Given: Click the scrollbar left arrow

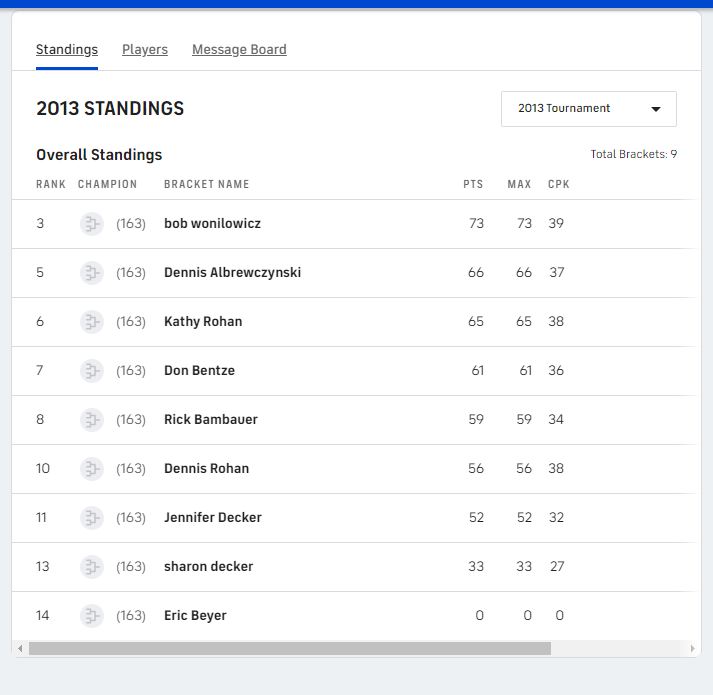Looking at the screenshot, I should 20,649.
